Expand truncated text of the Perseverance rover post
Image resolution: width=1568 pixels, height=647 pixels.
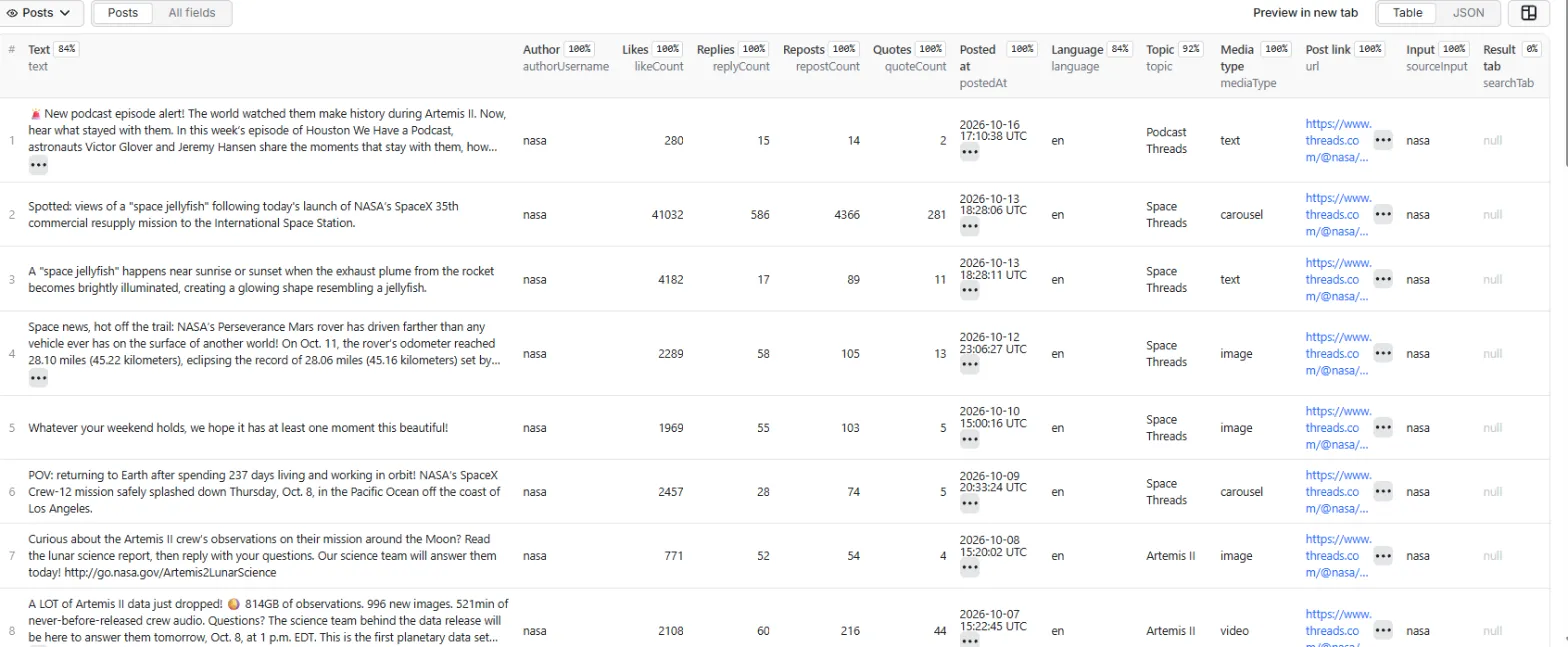pyautogui.click(x=38, y=378)
